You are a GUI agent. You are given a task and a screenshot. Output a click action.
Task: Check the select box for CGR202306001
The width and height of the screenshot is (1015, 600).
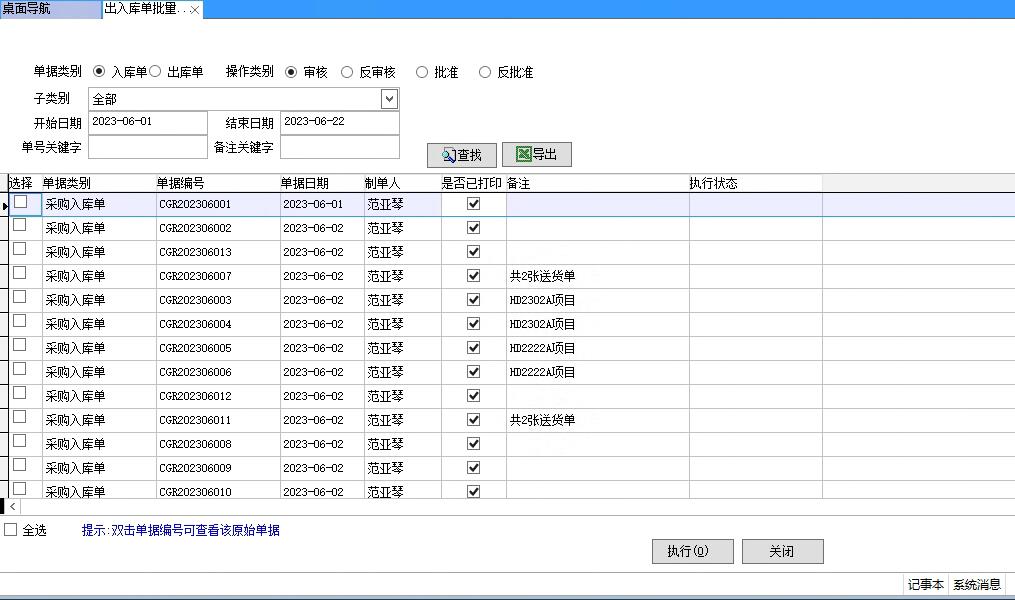(x=20, y=202)
